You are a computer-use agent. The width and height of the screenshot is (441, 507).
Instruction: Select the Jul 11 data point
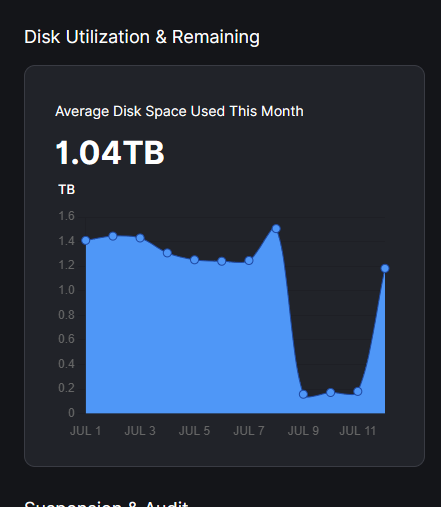(x=358, y=391)
